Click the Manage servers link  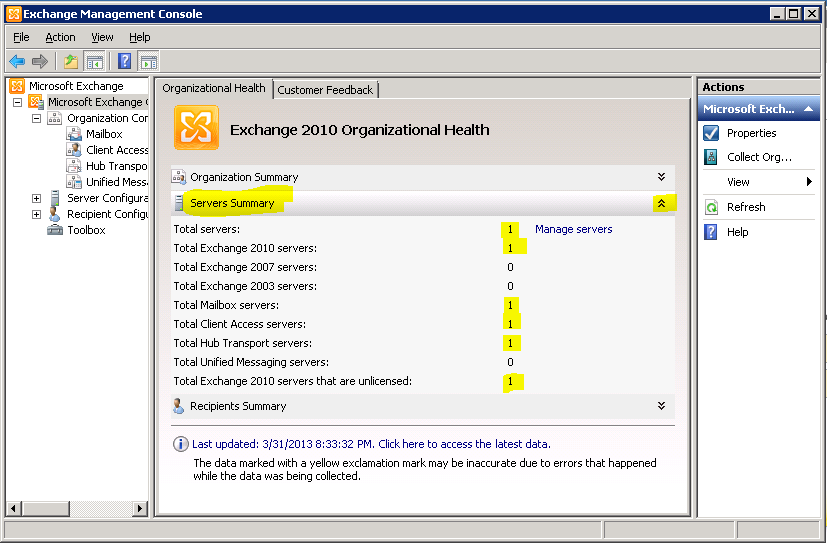pos(574,229)
